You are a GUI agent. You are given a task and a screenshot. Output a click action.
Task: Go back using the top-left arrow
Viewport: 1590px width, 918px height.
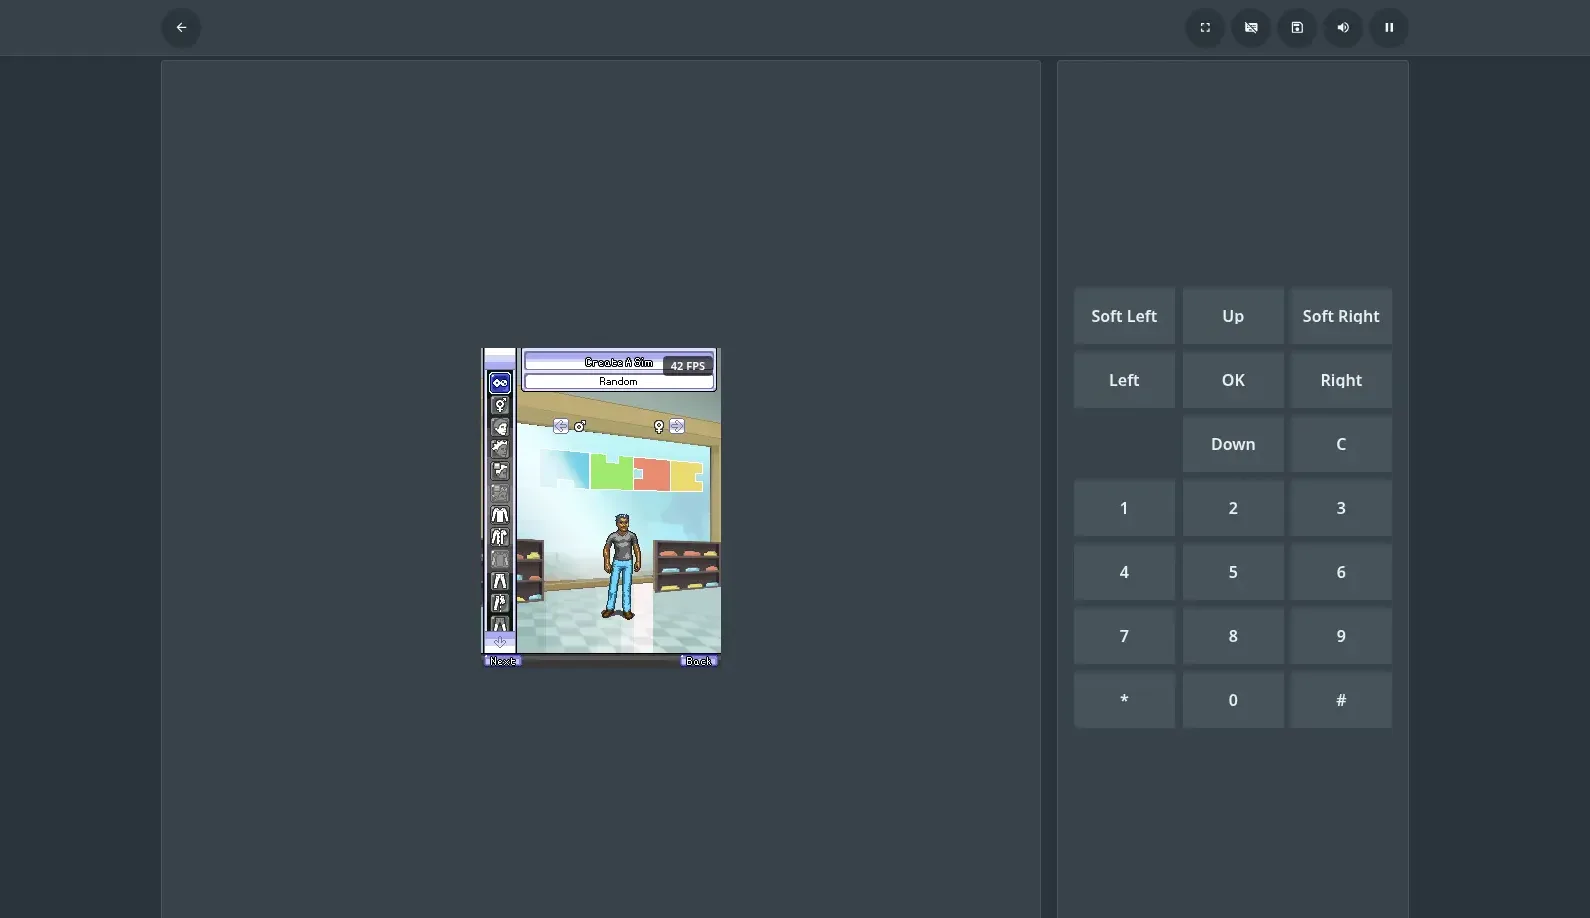181,27
